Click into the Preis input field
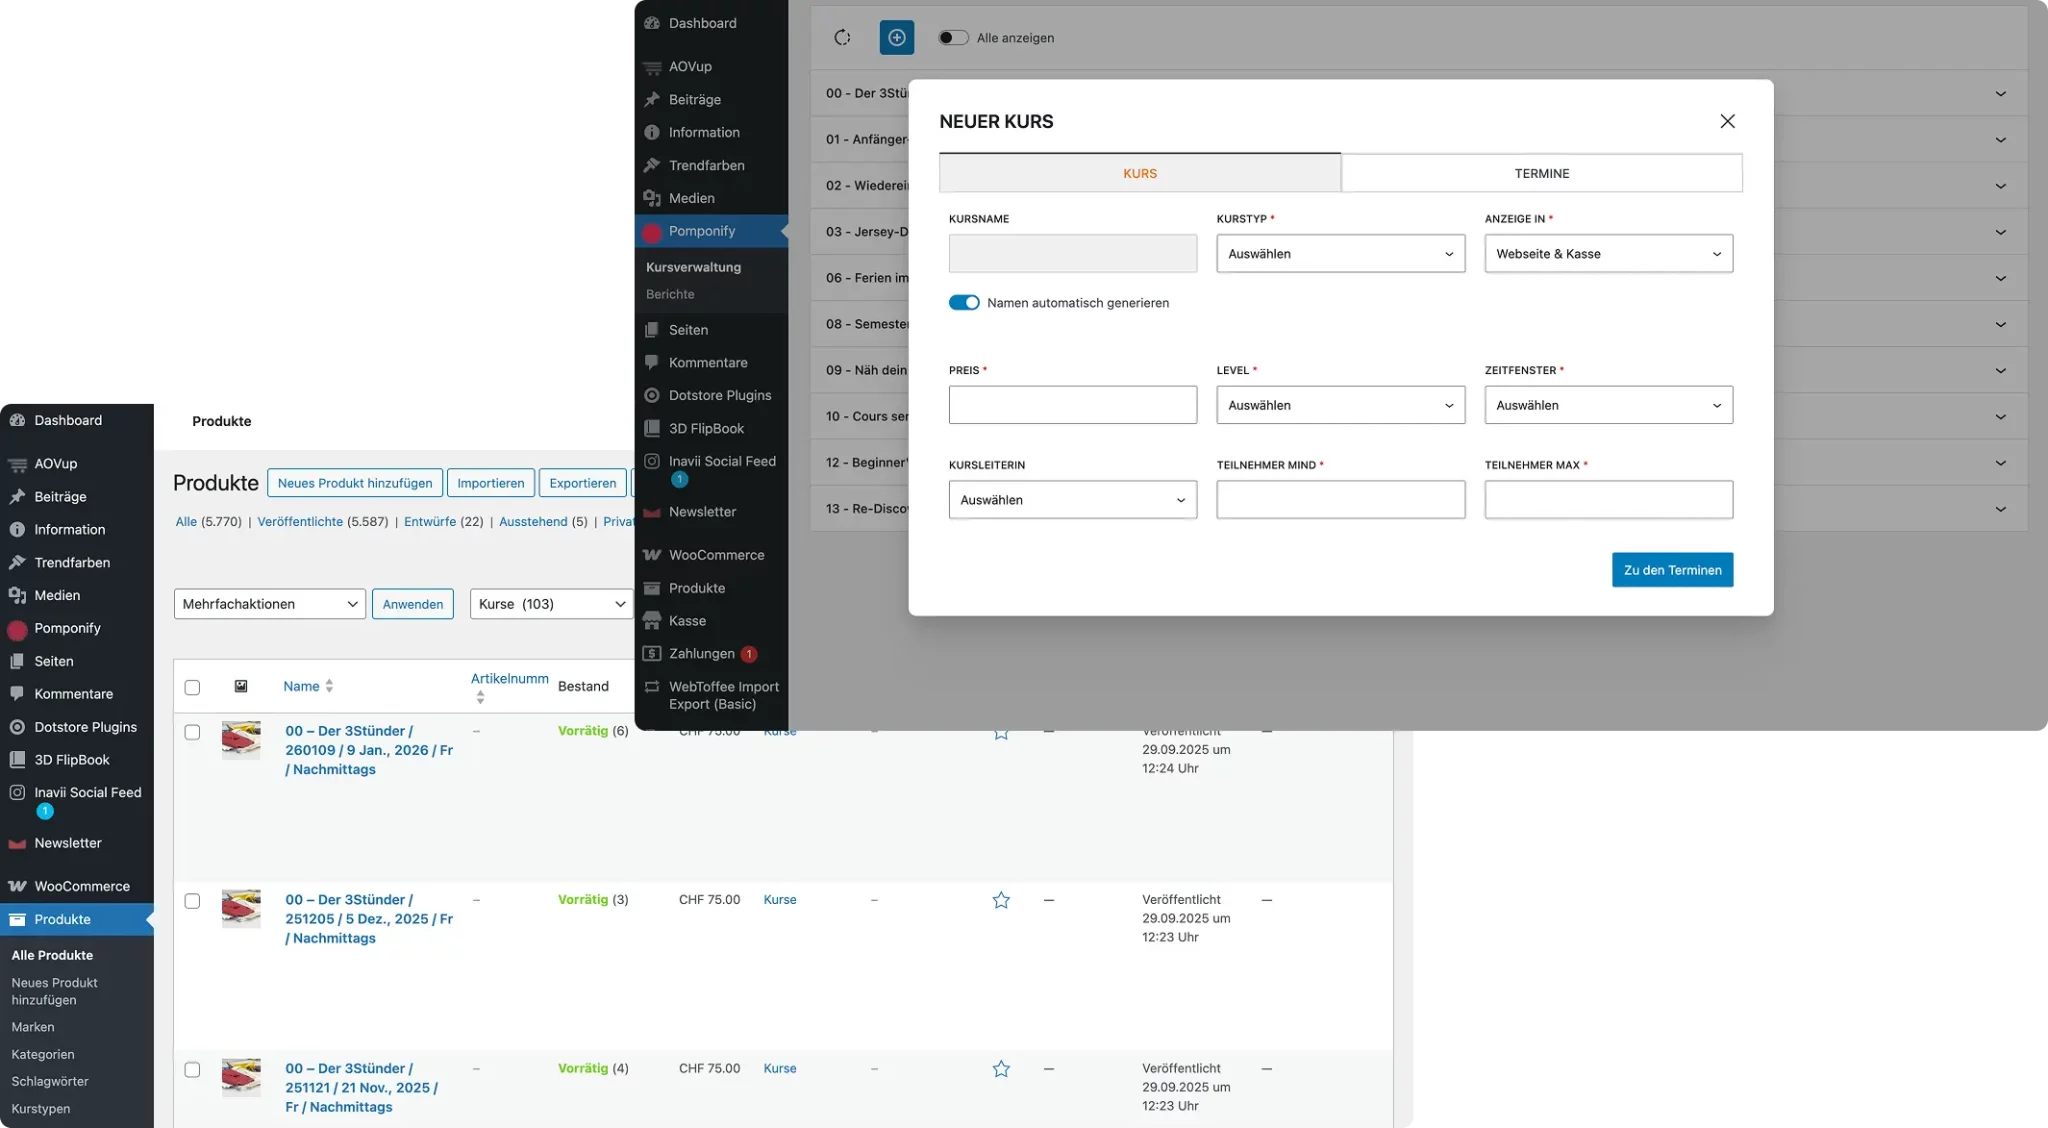 click(x=1072, y=405)
